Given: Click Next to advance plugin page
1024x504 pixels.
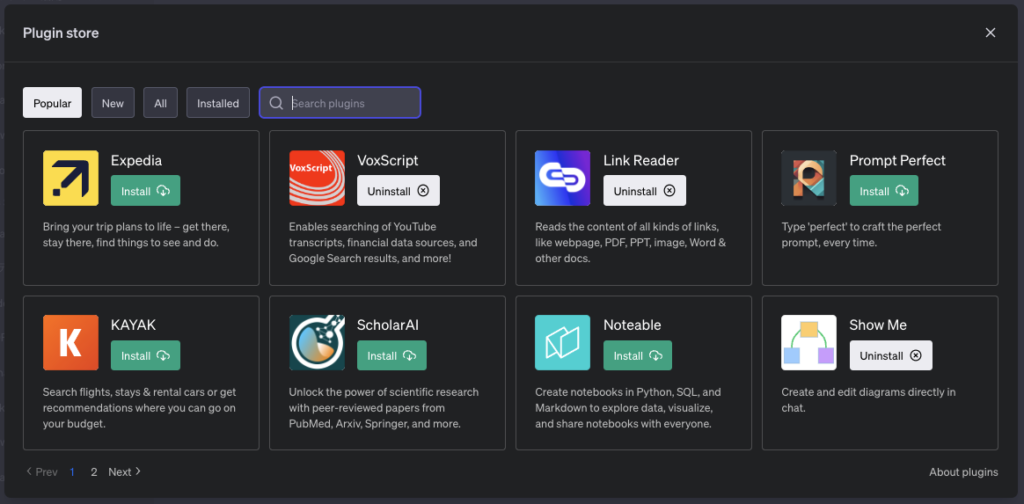Looking at the screenshot, I should coord(125,472).
